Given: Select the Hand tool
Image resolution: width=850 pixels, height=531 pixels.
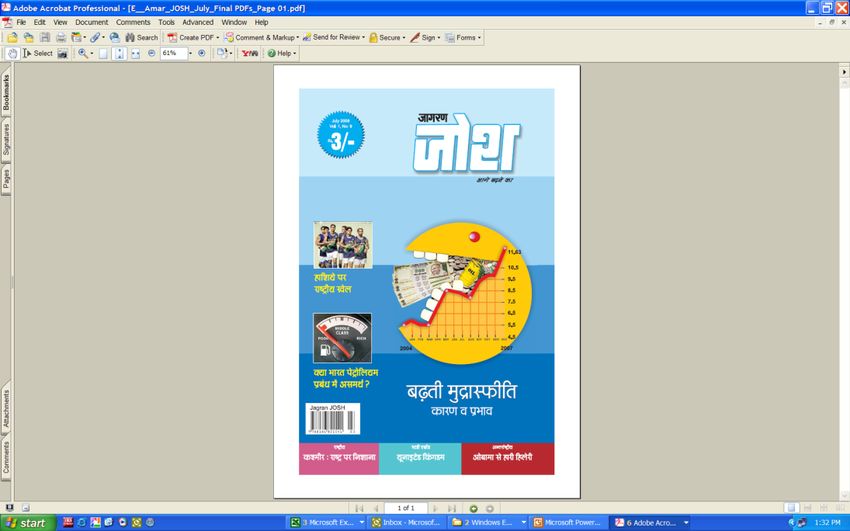Looking at the screenshot, I should click(x=12, y=53).
